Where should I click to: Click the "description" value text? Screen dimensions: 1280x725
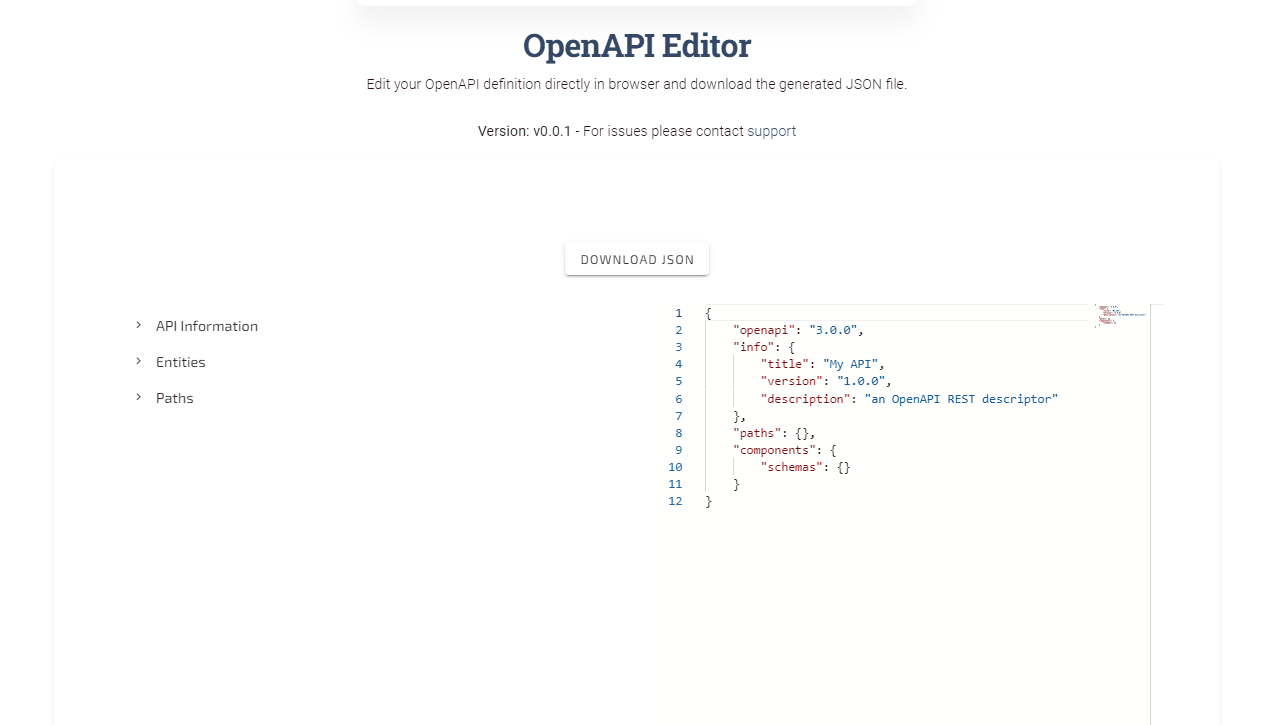[x=962, y=398]
